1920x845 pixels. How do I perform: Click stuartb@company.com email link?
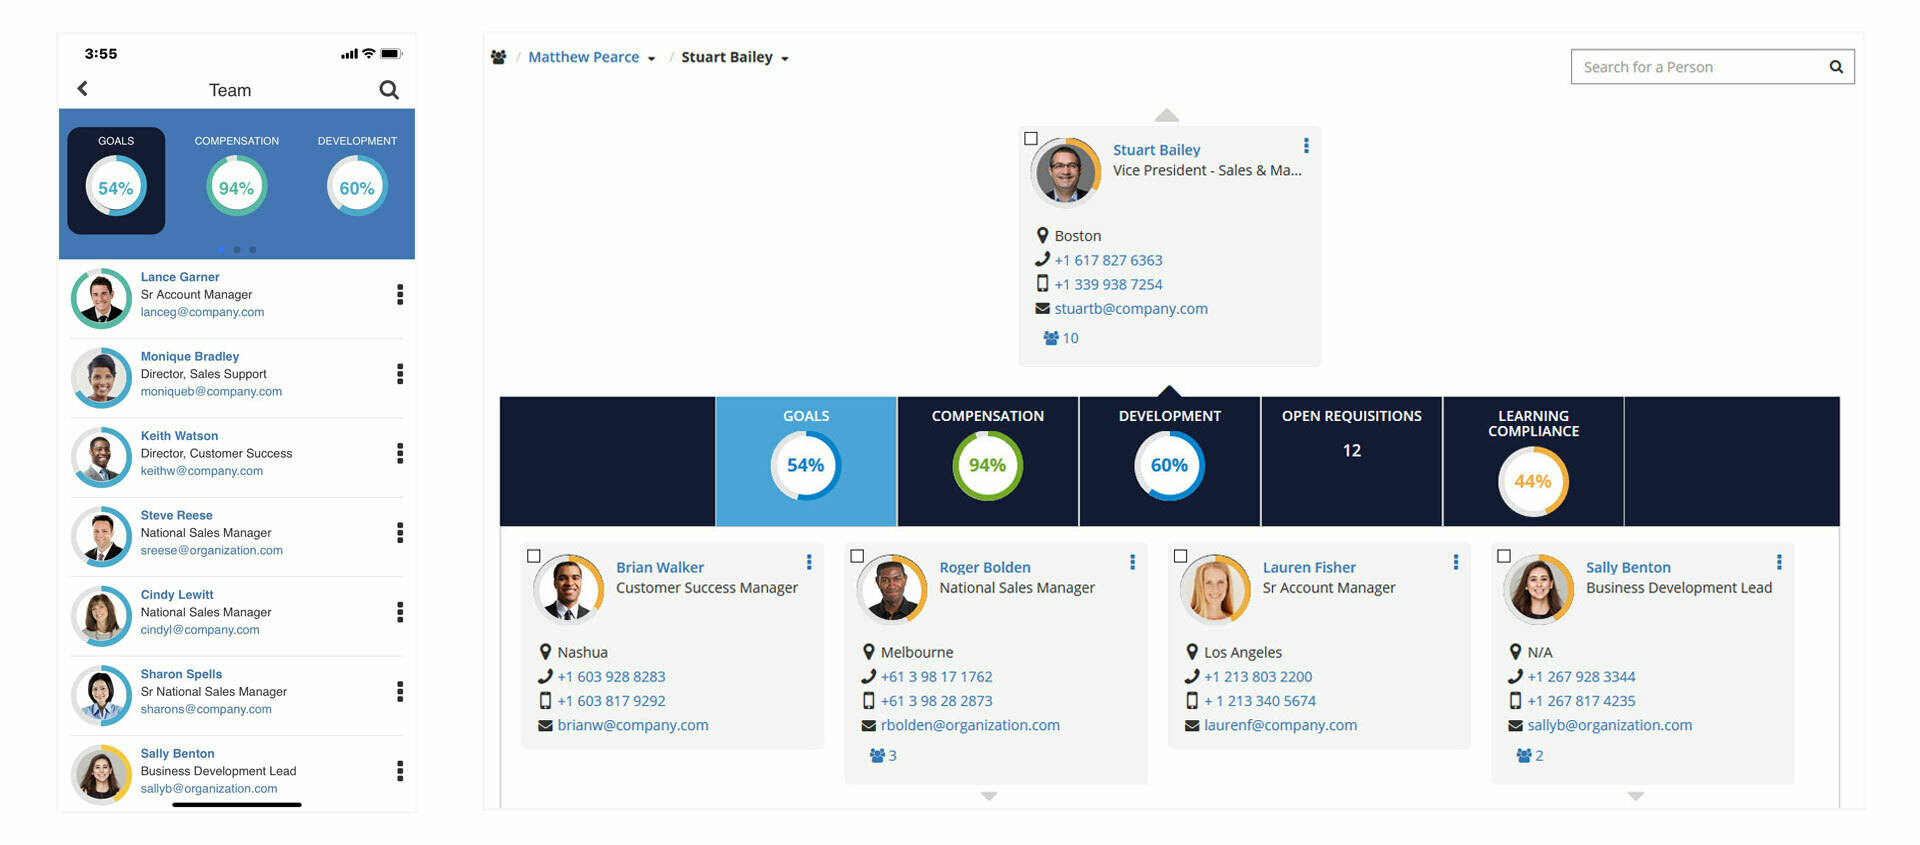point(1131,309)
